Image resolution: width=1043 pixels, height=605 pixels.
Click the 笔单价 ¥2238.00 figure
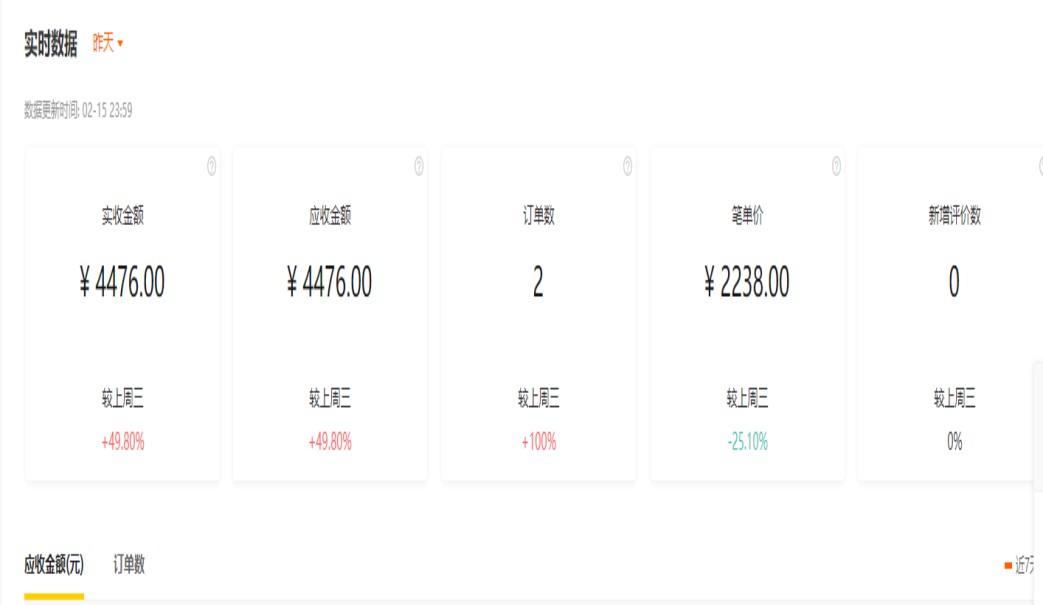coord(746,283)
